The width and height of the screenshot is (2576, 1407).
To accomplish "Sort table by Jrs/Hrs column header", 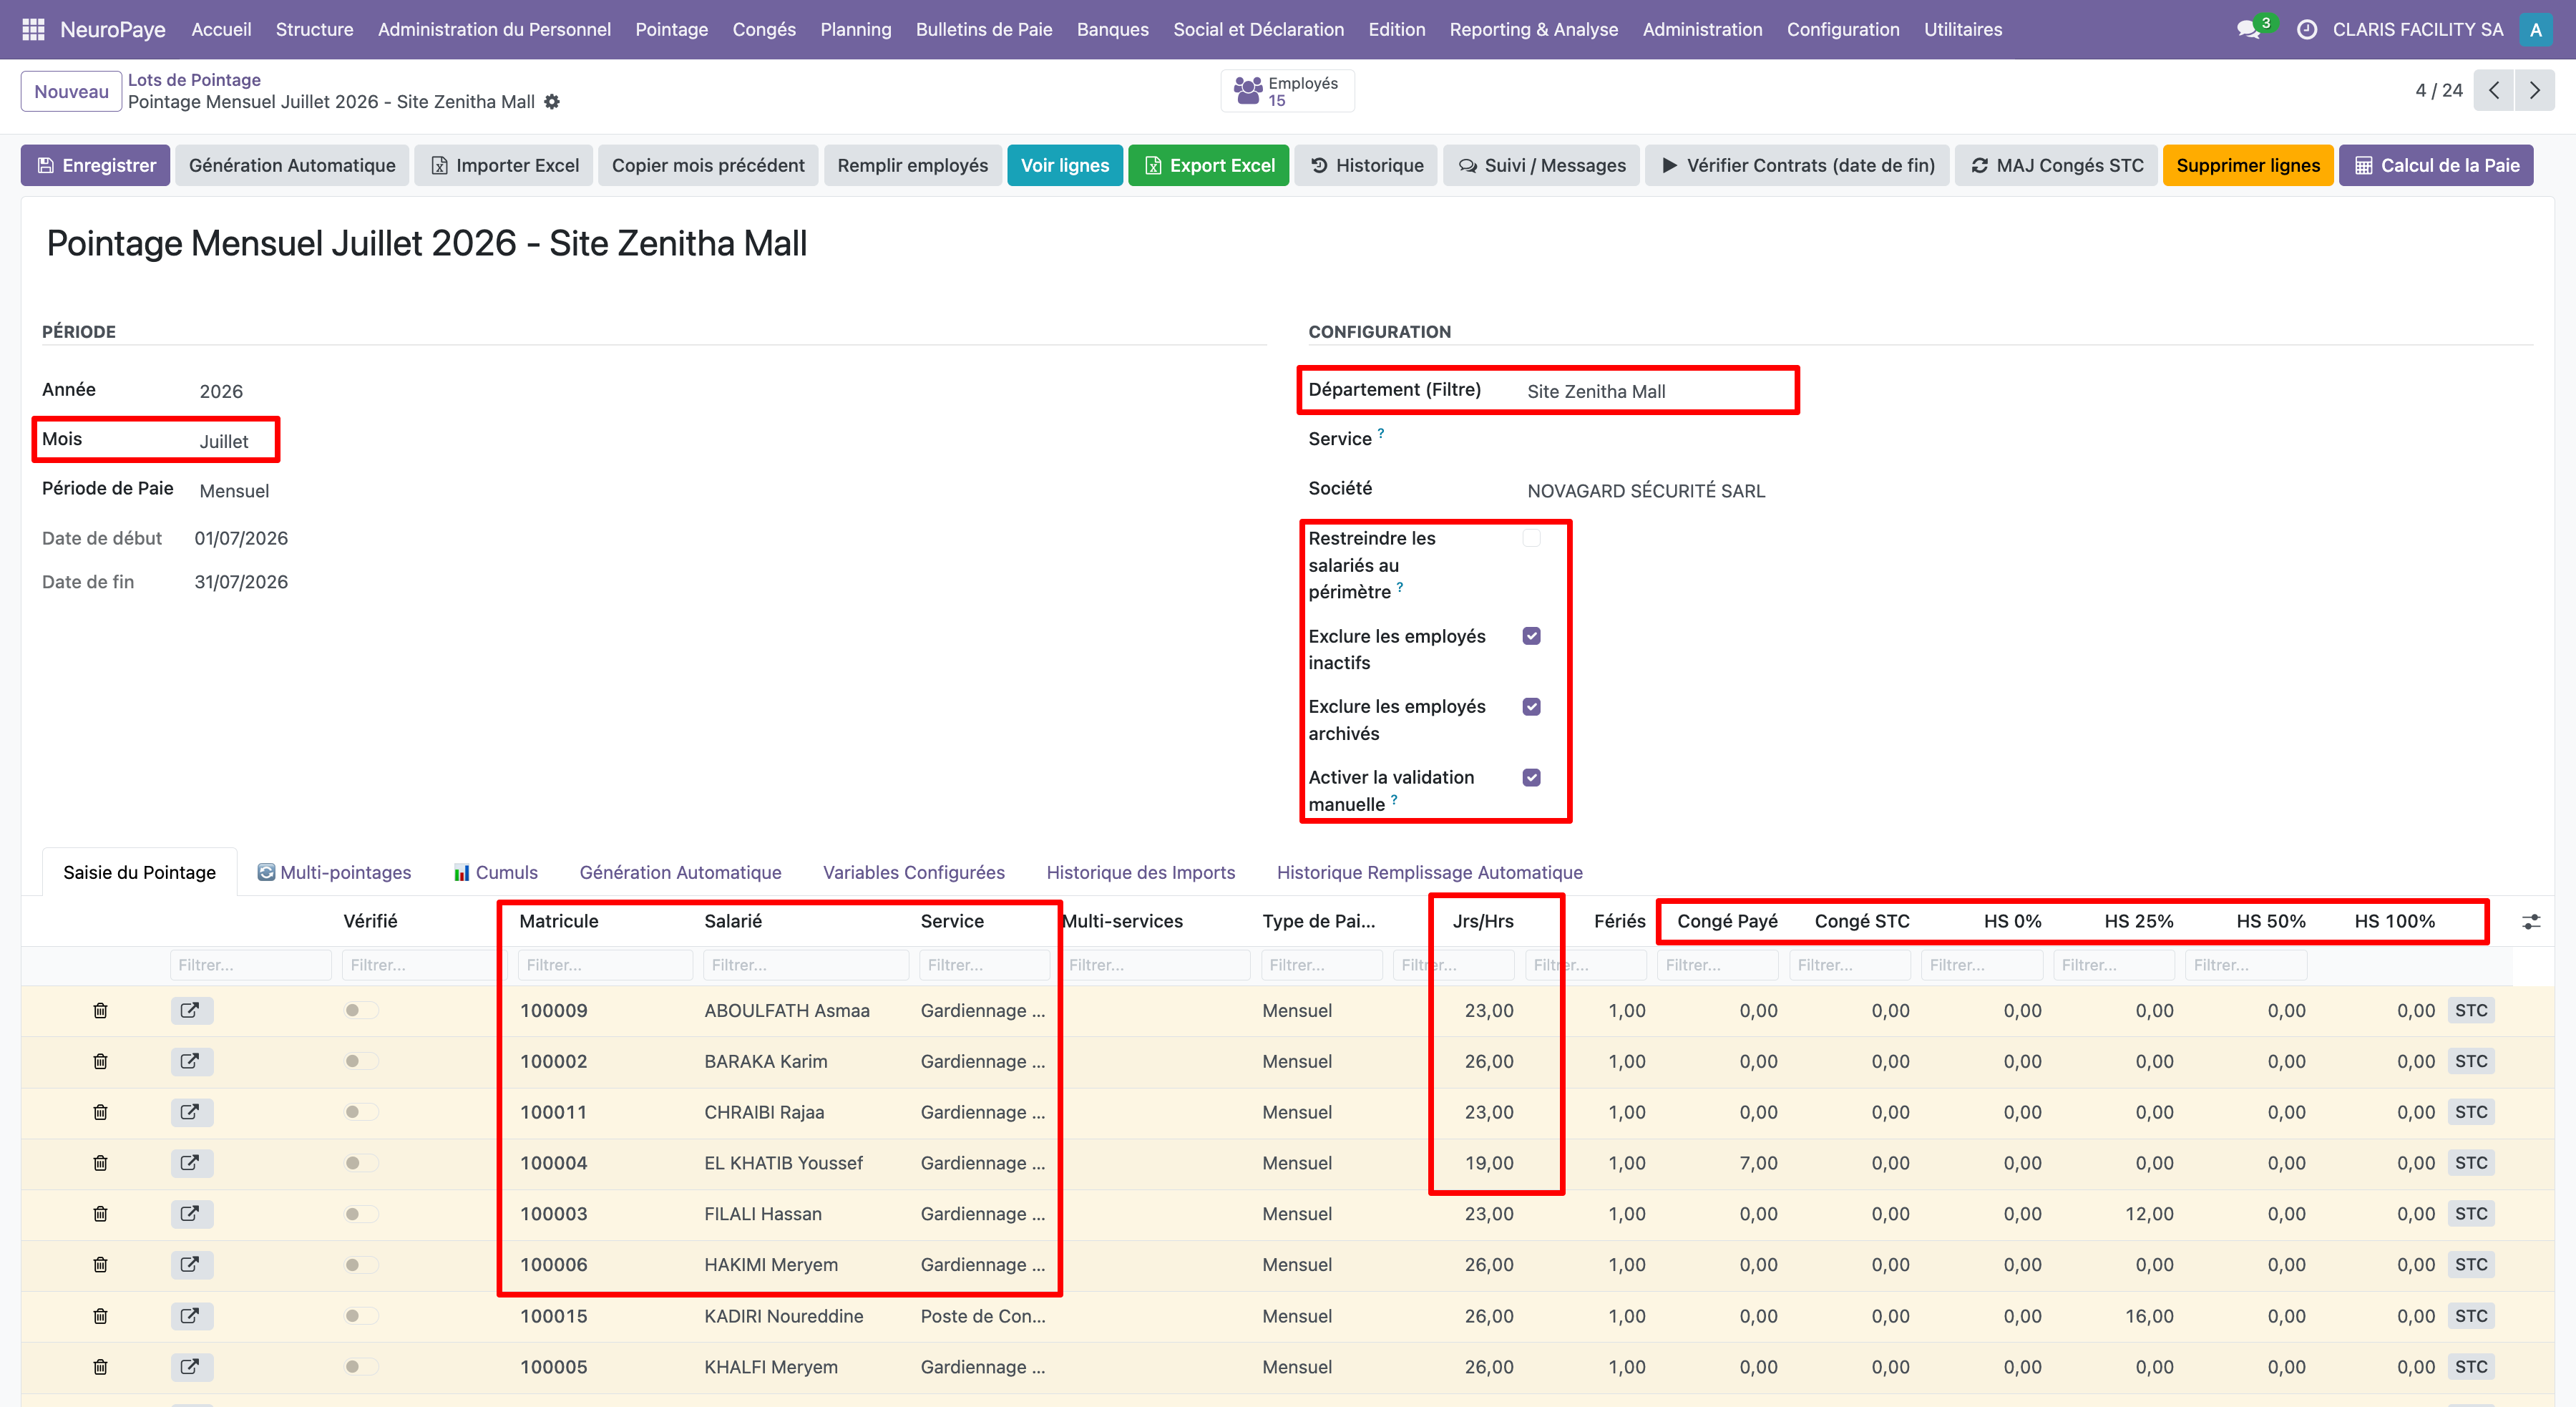I will pos(1482,922).
